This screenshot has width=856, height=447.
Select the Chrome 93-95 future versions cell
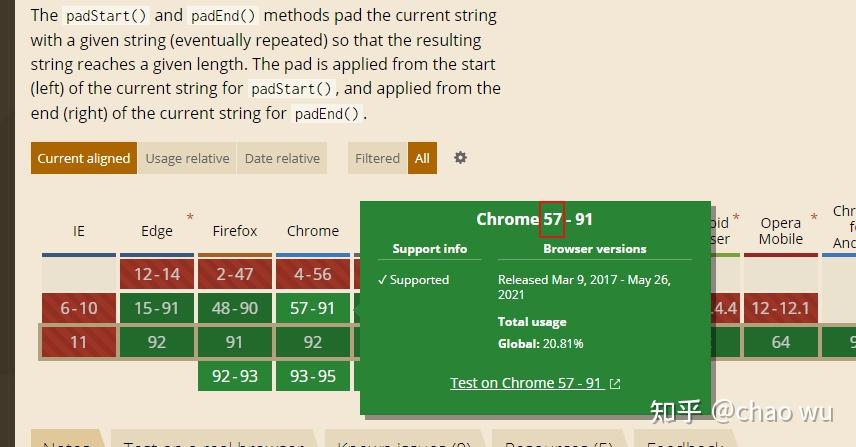tap(313, 376)
